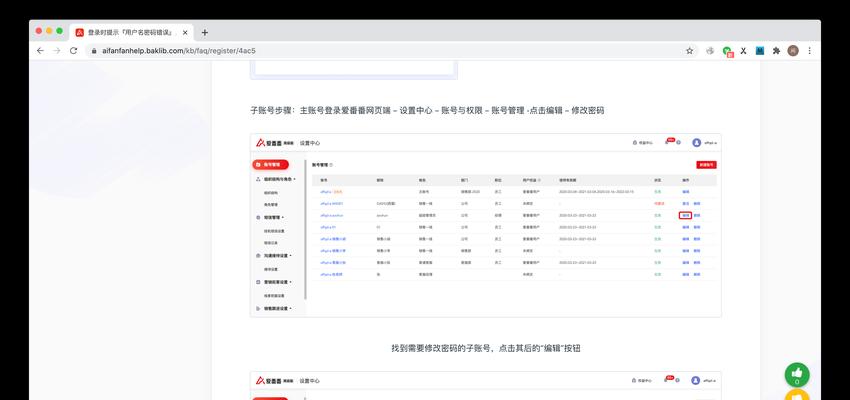The width and height of the screenshot is (850, 400).
Task: Minimize the Chrome window with yellow button
Action: pos(49,31)
